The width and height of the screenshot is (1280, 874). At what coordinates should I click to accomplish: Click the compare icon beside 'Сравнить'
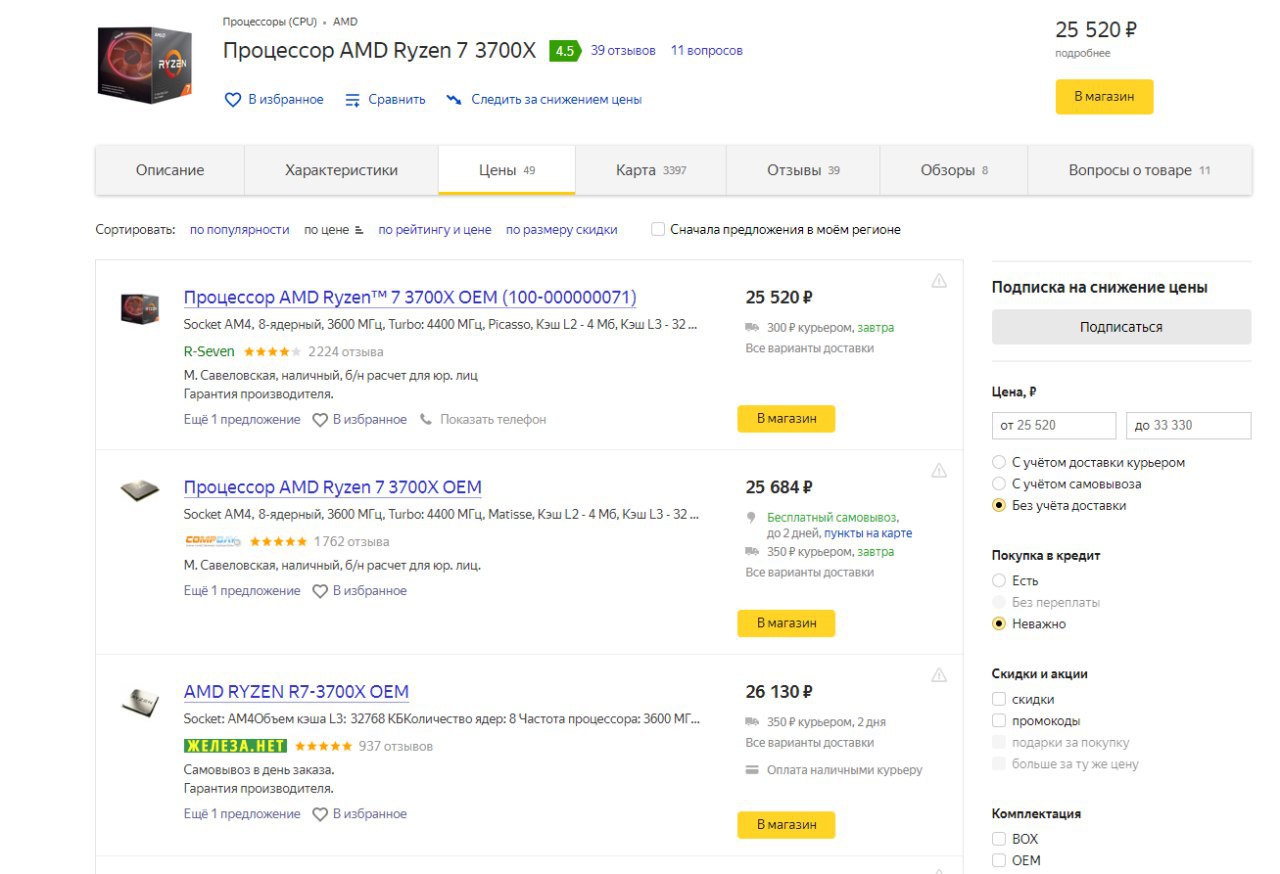click(x=352, y=100)
